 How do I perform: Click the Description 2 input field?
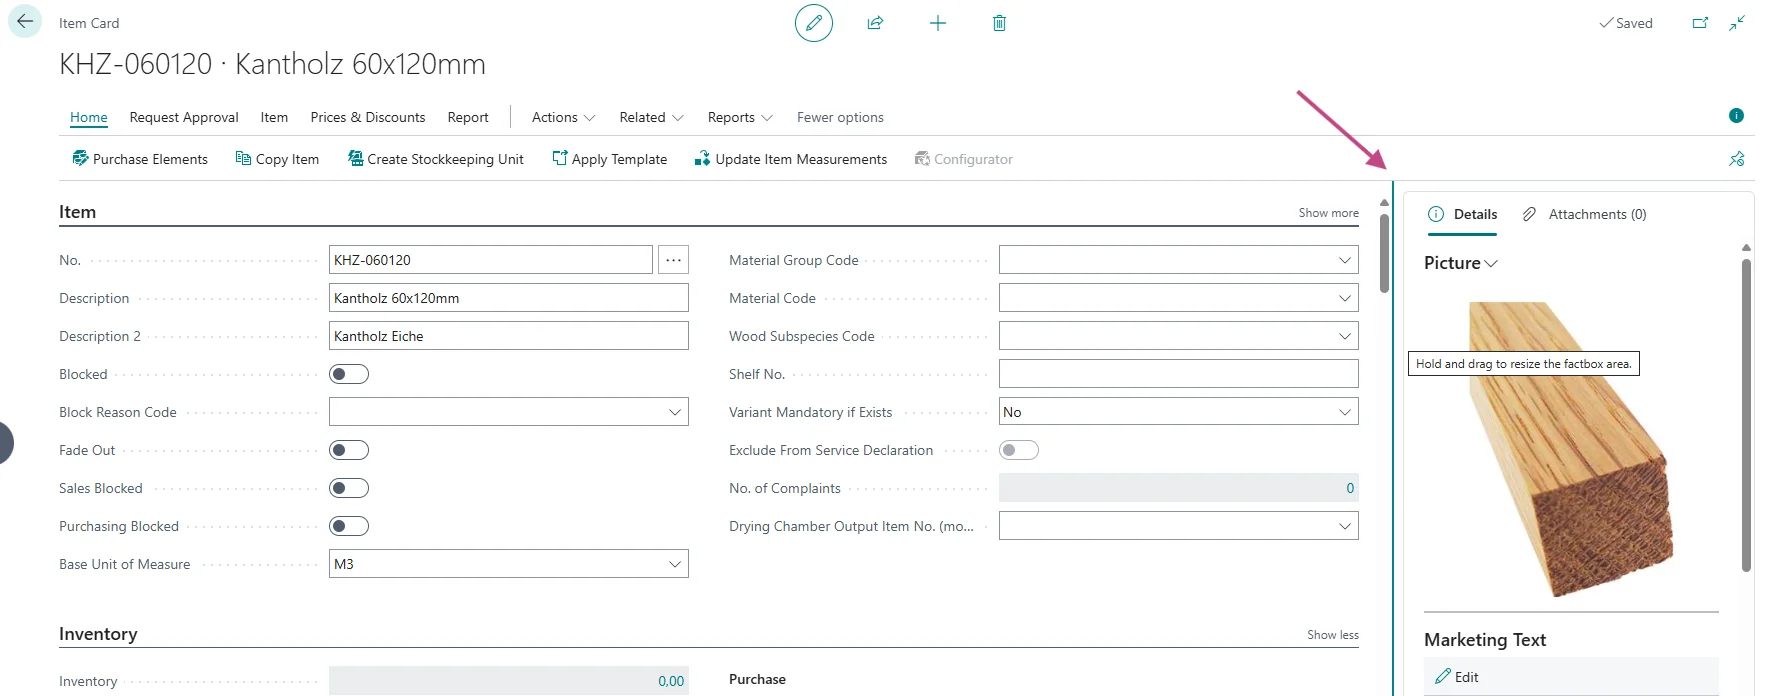pyautogui.click(x=508, y=336)
